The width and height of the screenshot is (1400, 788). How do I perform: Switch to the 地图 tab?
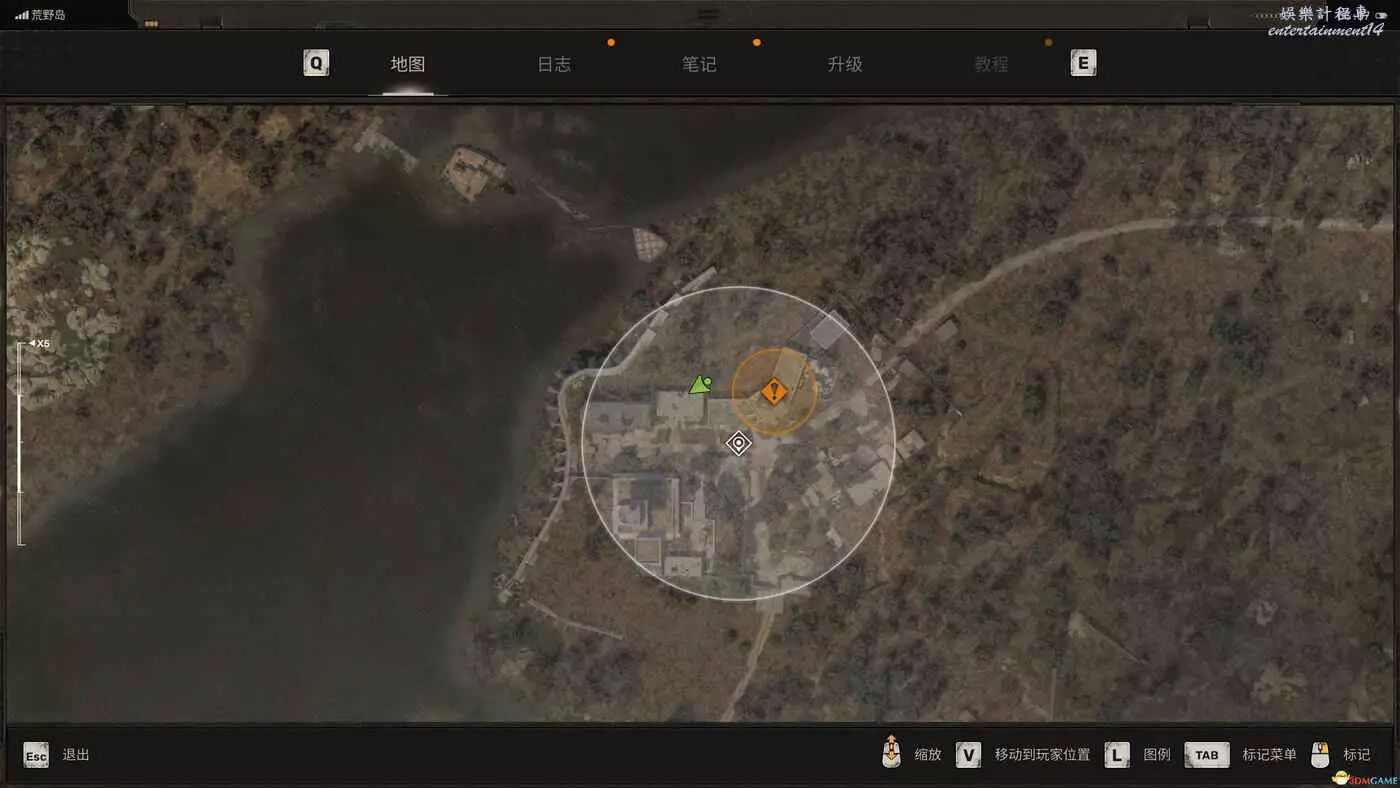pos(408,64)
